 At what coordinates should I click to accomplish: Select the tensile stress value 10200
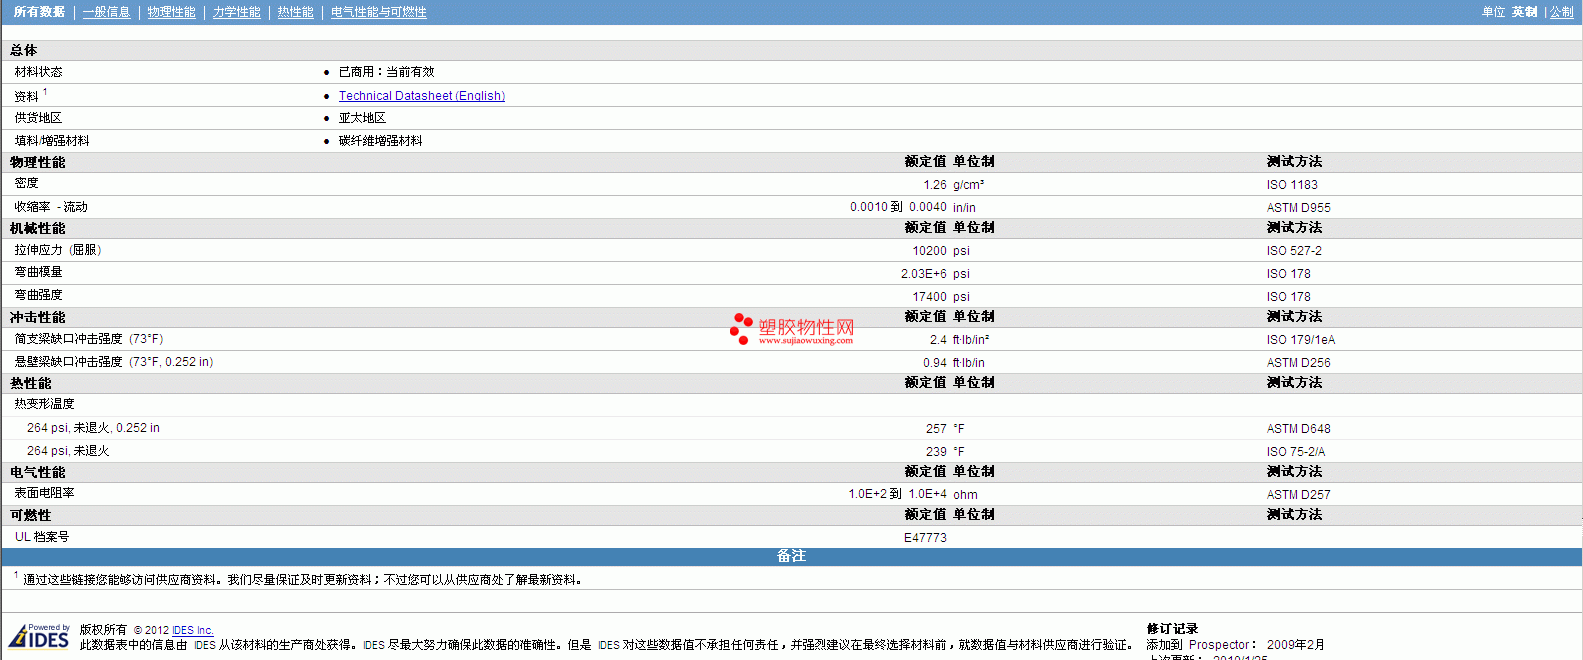pyautogui.click(x=929, y=251)
